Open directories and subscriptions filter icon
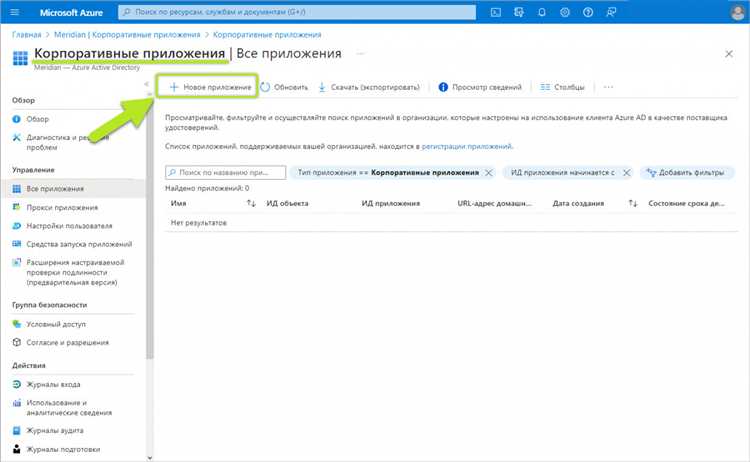The height and width of the screenshot is (462, 750). pos(518,12)
